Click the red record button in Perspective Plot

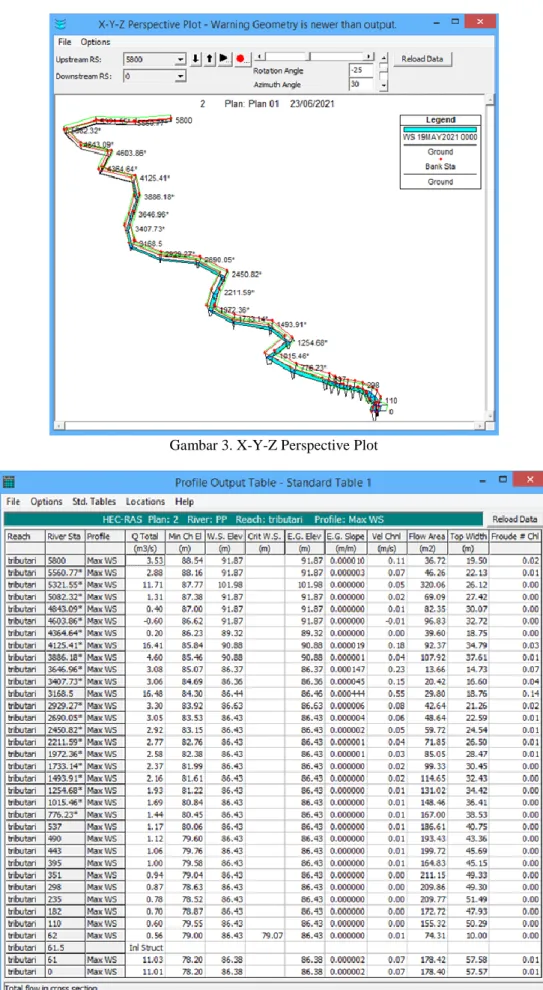(x=240, y=59)
